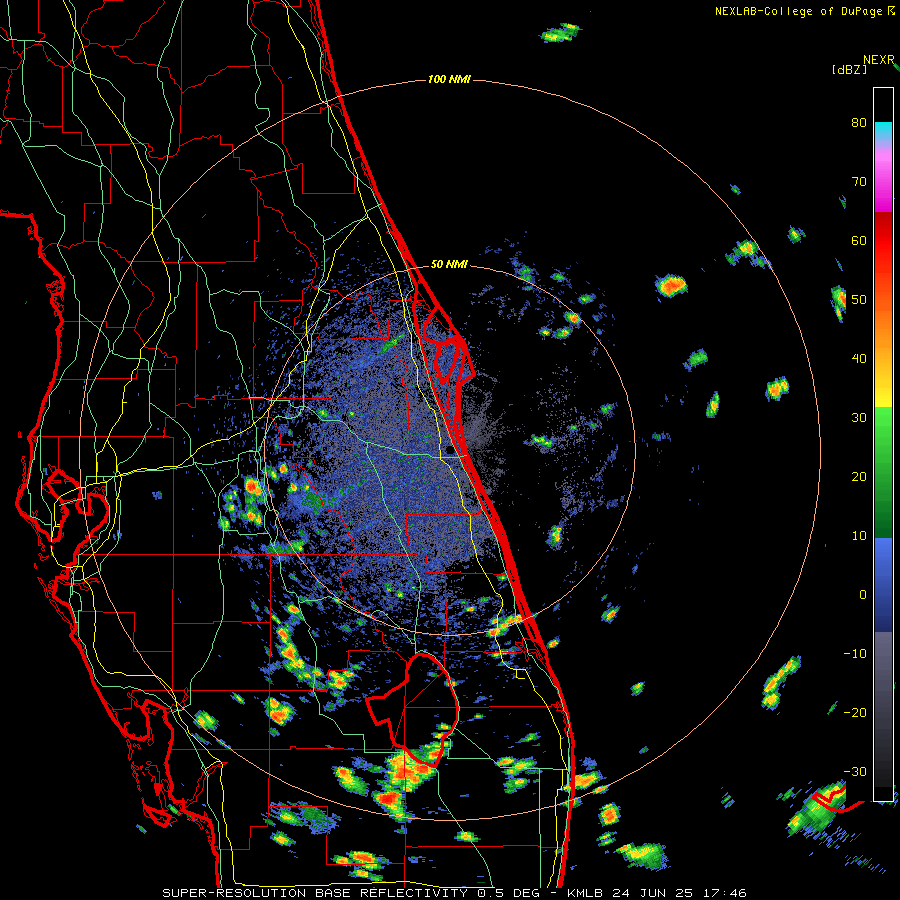Screen dimensions: 900x900
Task: Select the 100 NMI range ring label
Action: point(449,79)
